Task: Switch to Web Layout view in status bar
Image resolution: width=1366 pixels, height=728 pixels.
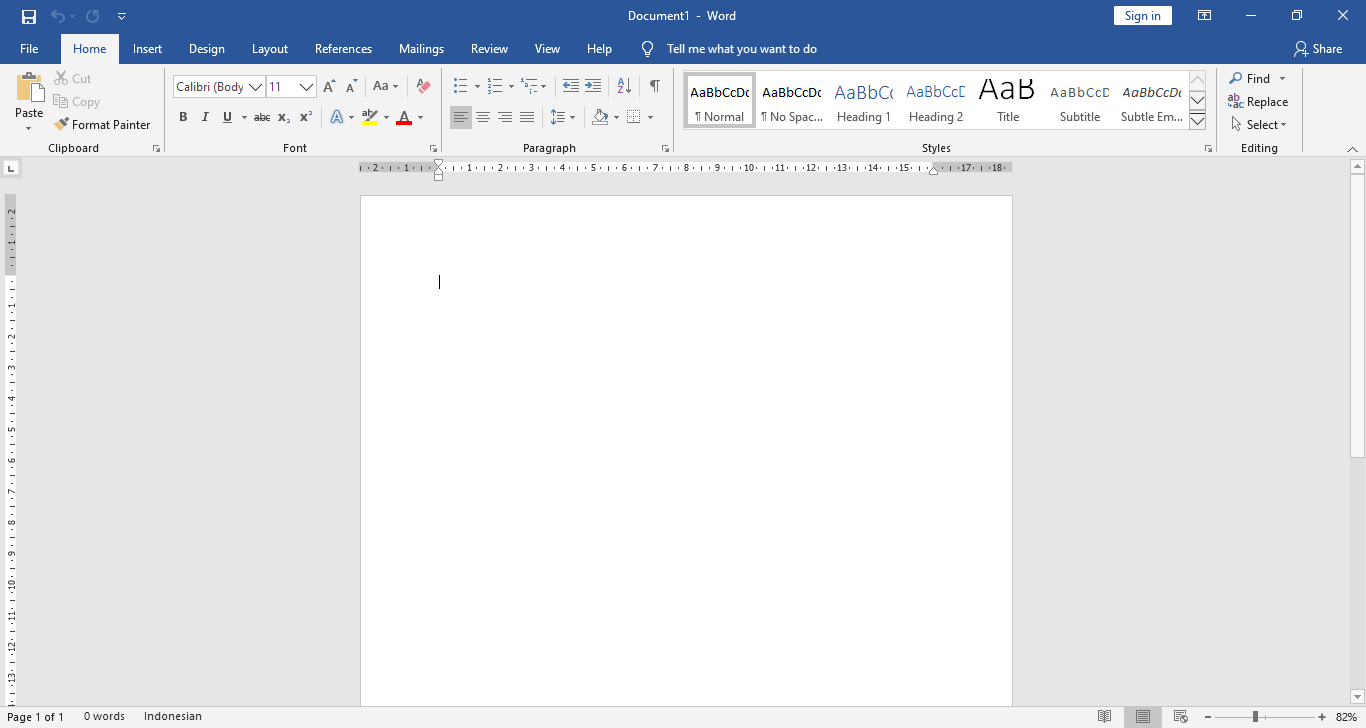Action: coord(1180,716)
